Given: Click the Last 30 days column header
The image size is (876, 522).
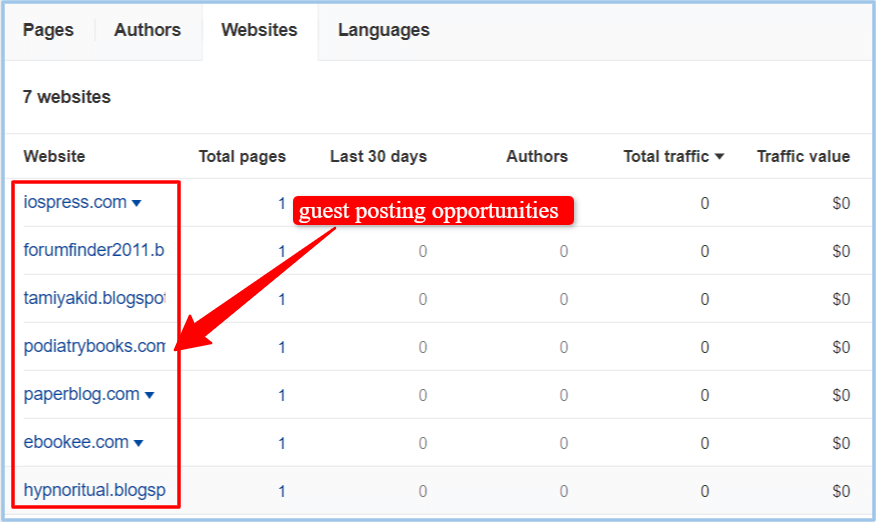Looking at the screenshot, I should [378, 156].
